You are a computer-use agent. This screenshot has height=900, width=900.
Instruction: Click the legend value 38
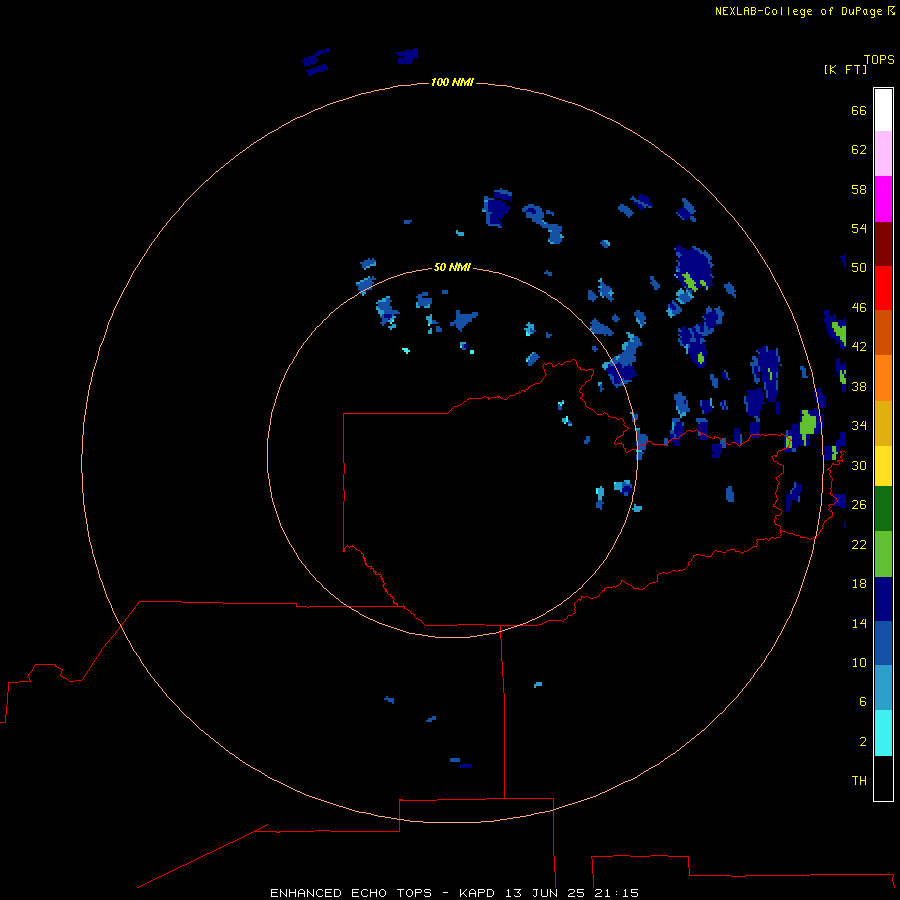859,386
